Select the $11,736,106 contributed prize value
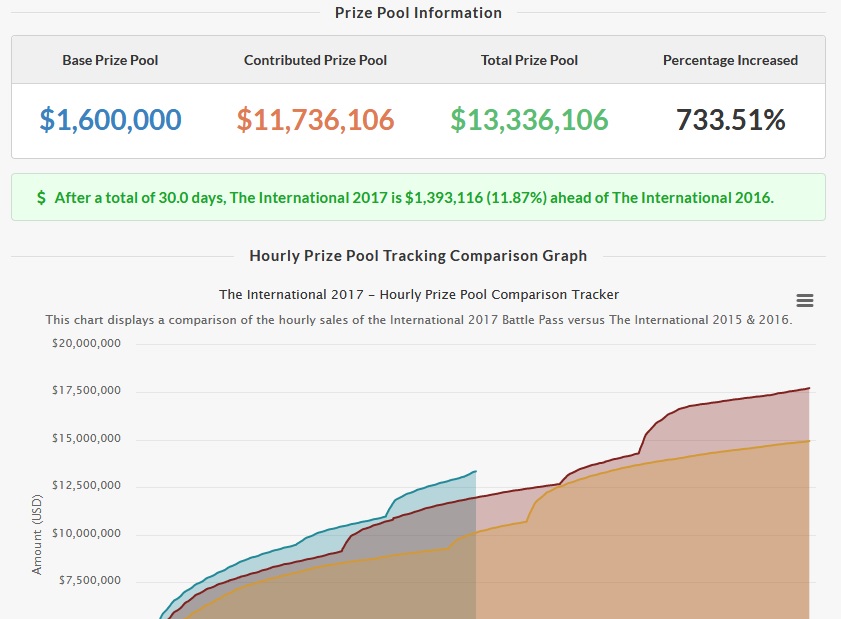The height and width of the screenshot is (619, 841). coord(315,120)
